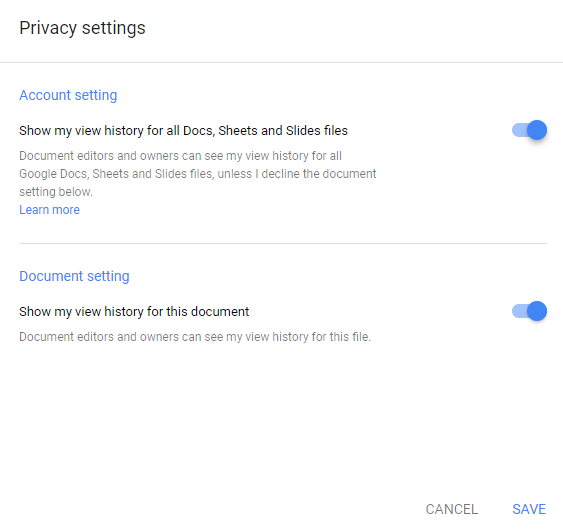Click the description line mentioning 'unless I decline'
This screenshot has height=532, width=563.
198,174
